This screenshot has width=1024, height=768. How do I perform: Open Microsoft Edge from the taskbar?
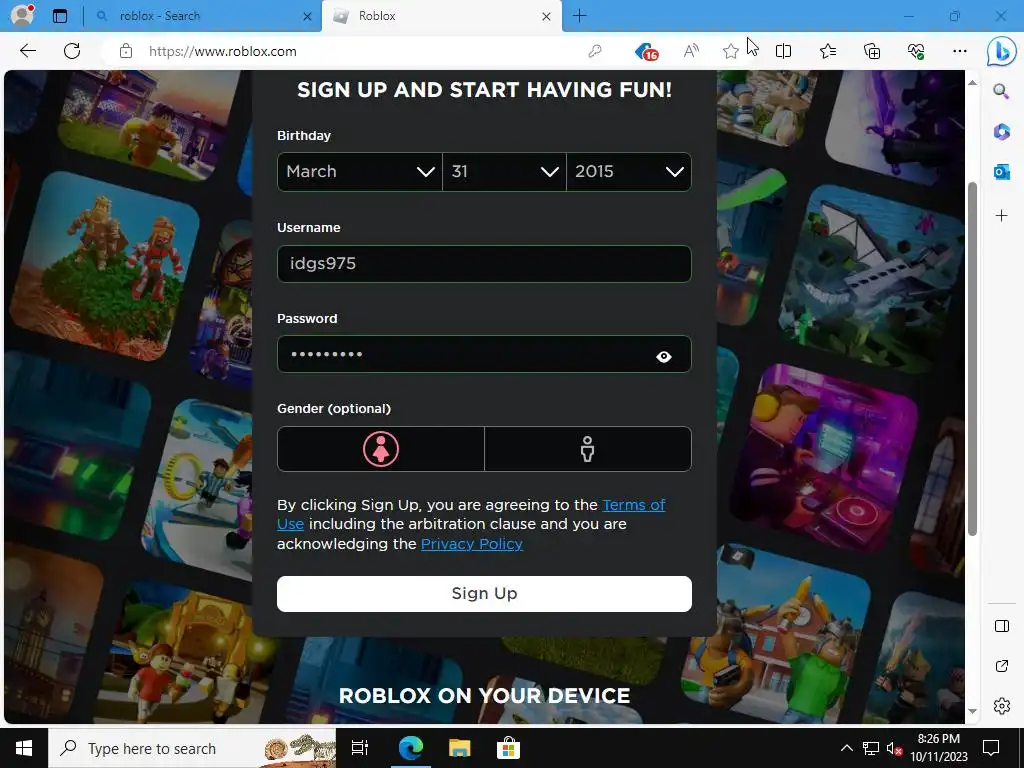(411, 748)
